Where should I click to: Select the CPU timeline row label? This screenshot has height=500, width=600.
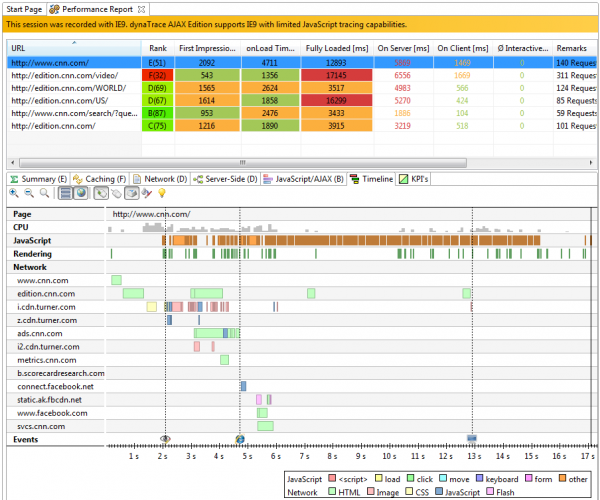pos(21,227)
